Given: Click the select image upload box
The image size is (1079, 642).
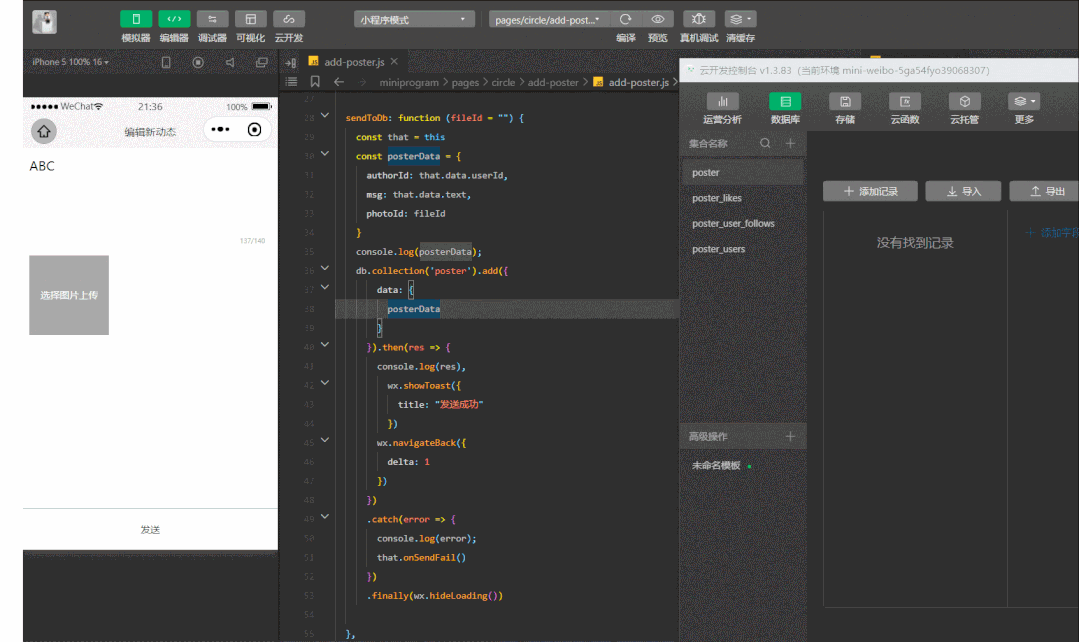Looking at the screenshot, I should pyautogui.click(x=69, y=295).
